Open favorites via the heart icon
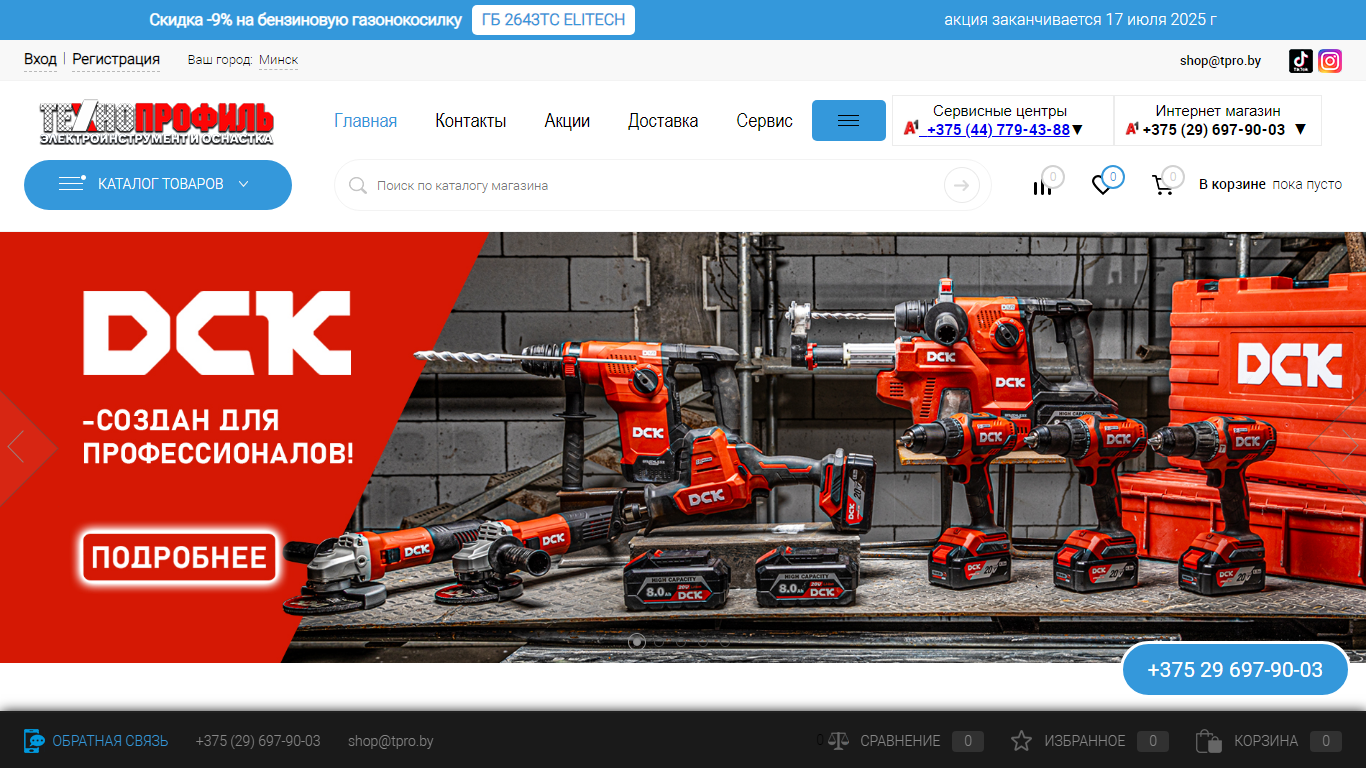 click(x=1101, y=185)
